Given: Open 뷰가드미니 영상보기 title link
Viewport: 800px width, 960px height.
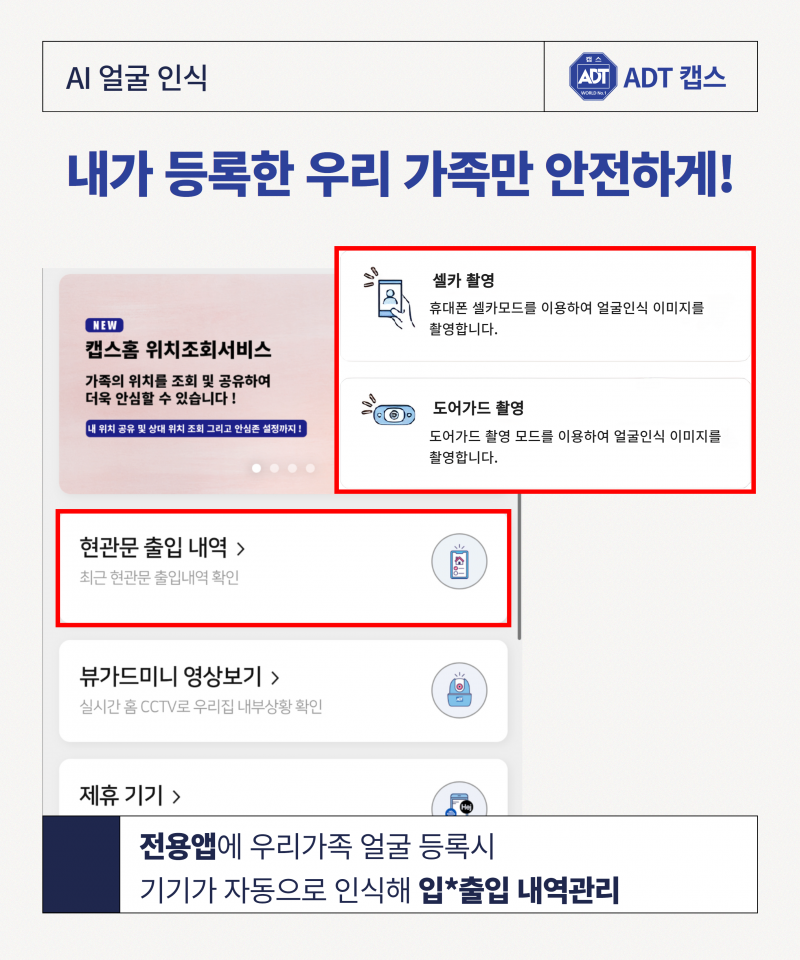Looking at the screenshot, I should click(171, 677).
